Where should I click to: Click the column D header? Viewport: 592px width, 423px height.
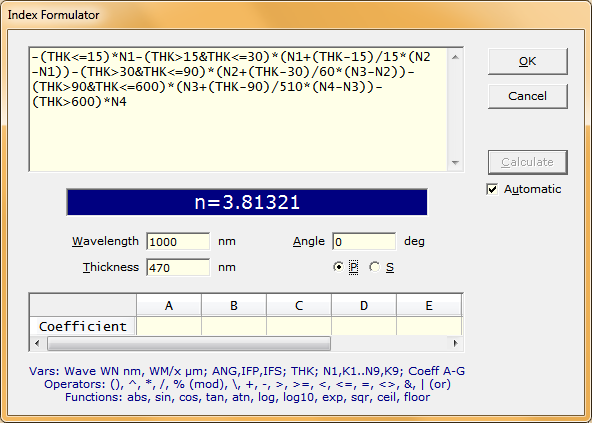pos(364,305)
